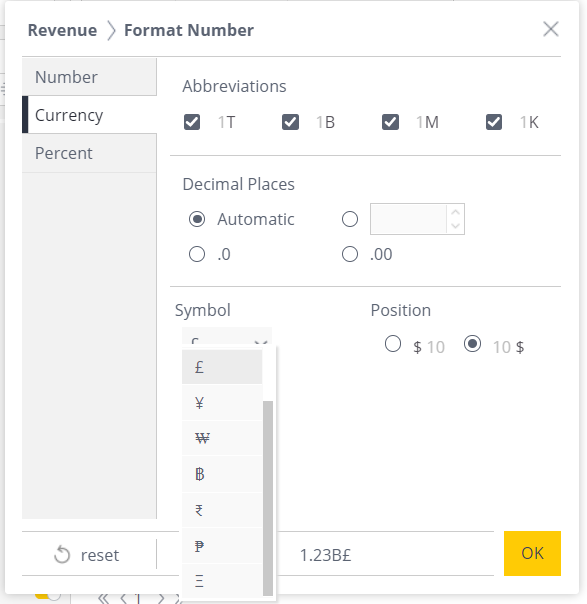This screenshot has width=587, height=604.
Task: Choose the Won ₩ symbol
Action: tap(222, 438)
